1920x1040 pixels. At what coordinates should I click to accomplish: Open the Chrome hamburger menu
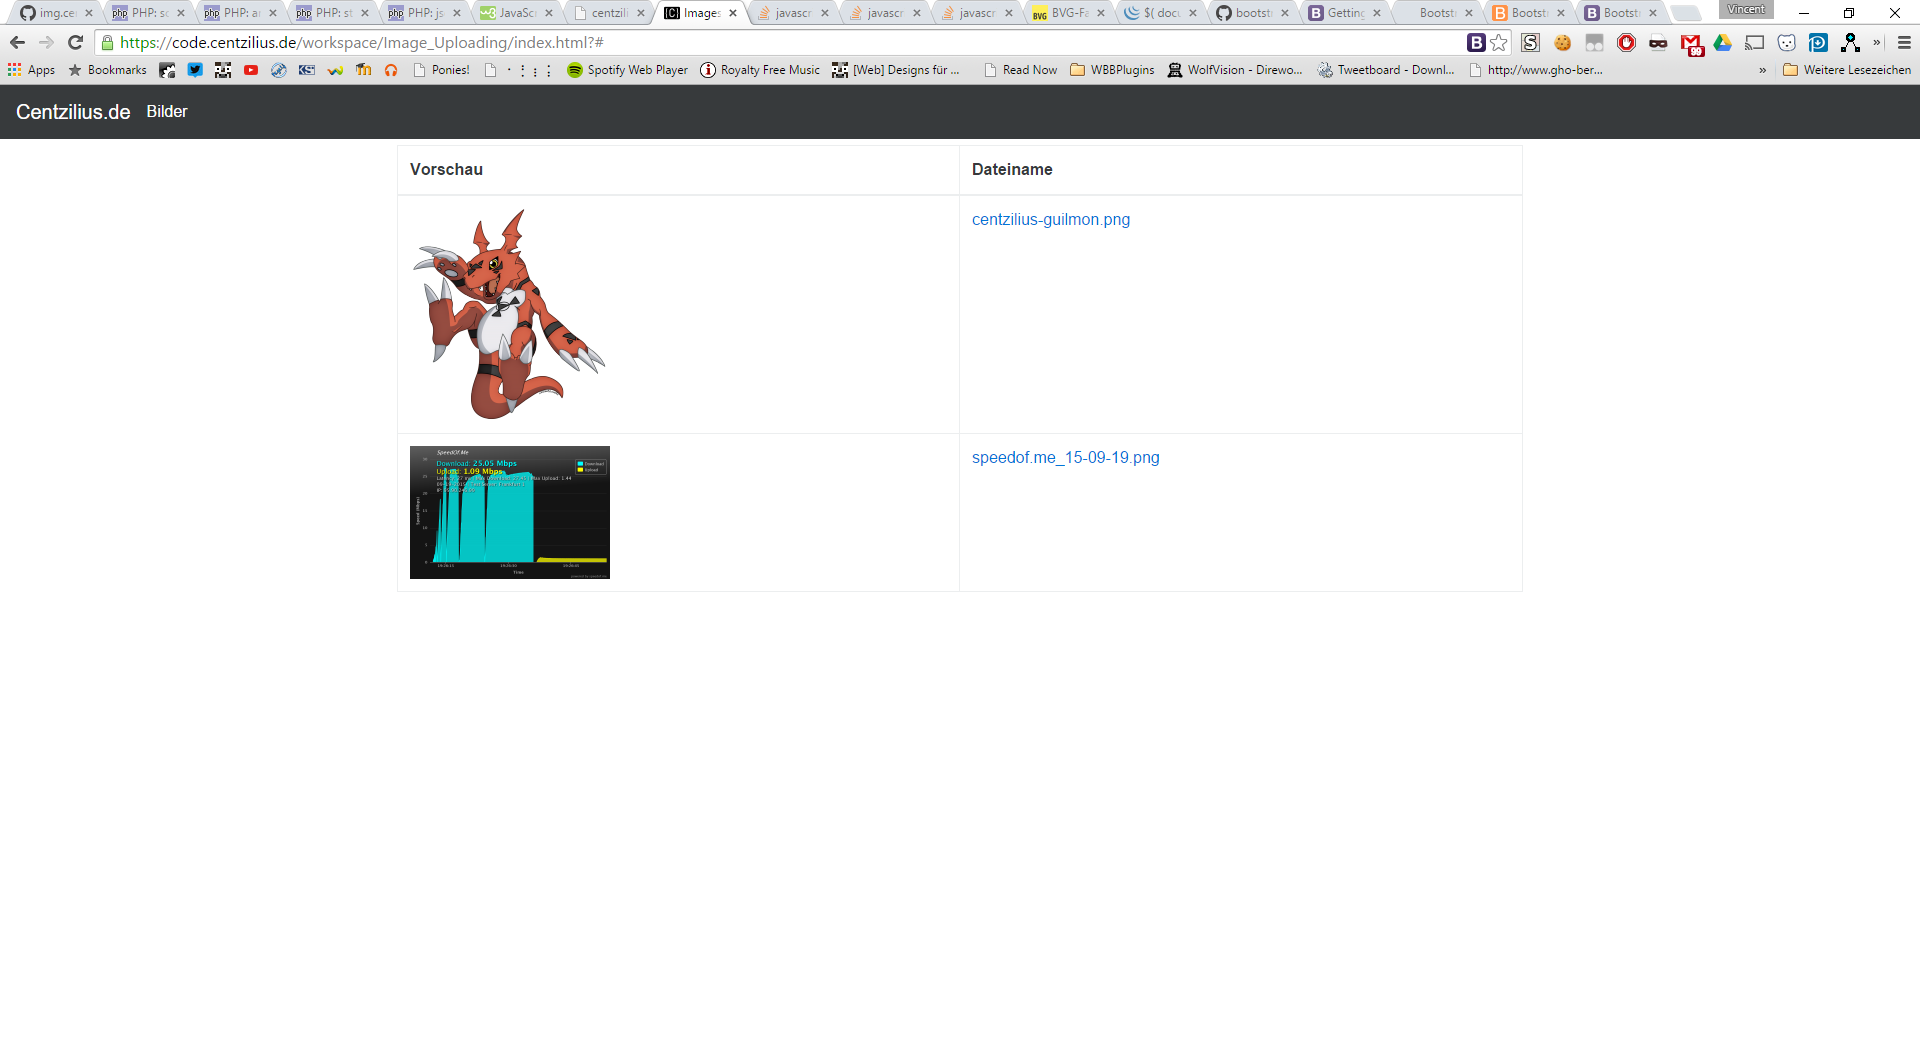(x=1904, y=43)
